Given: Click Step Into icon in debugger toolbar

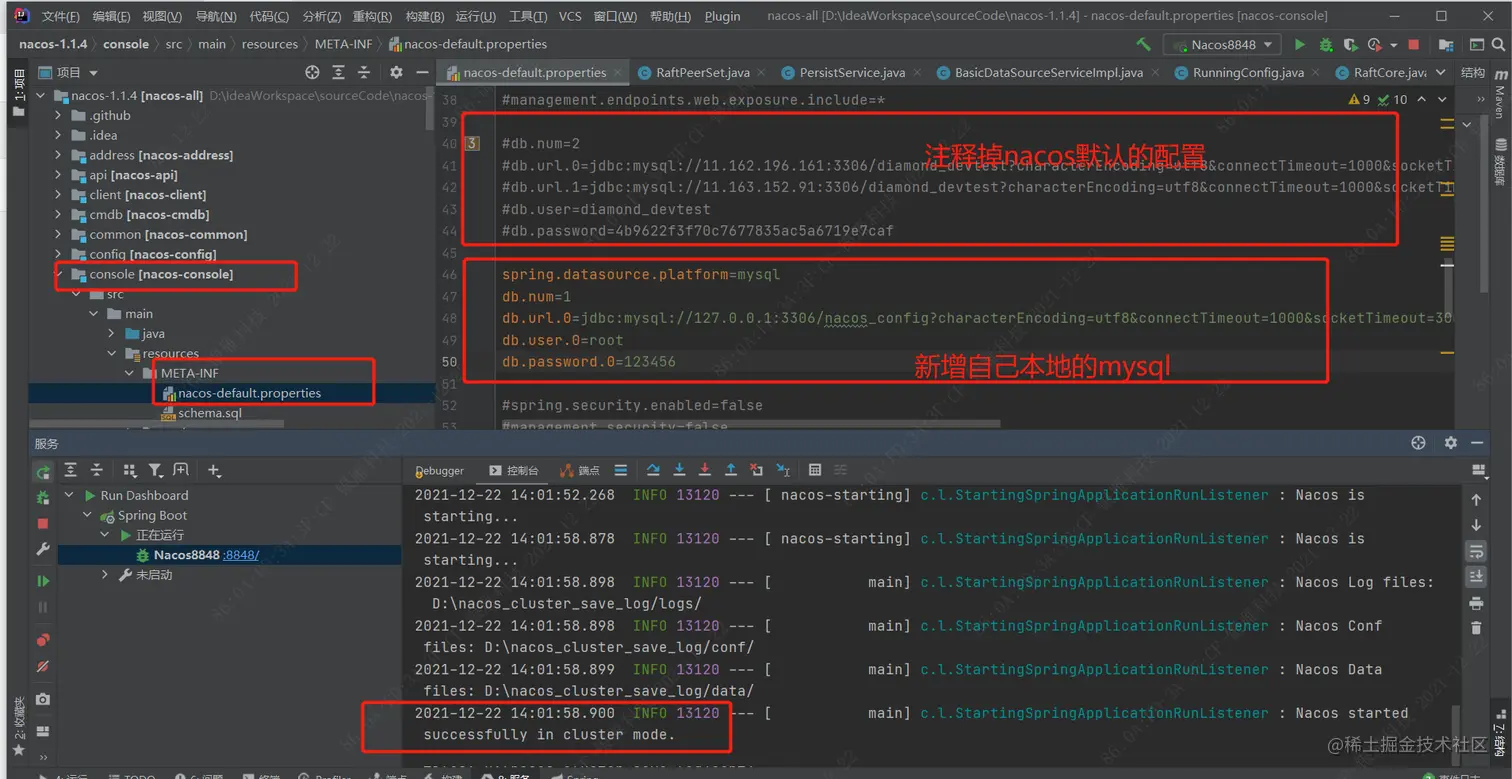Looking at the screenshot, I should click(x=679, y=470).
